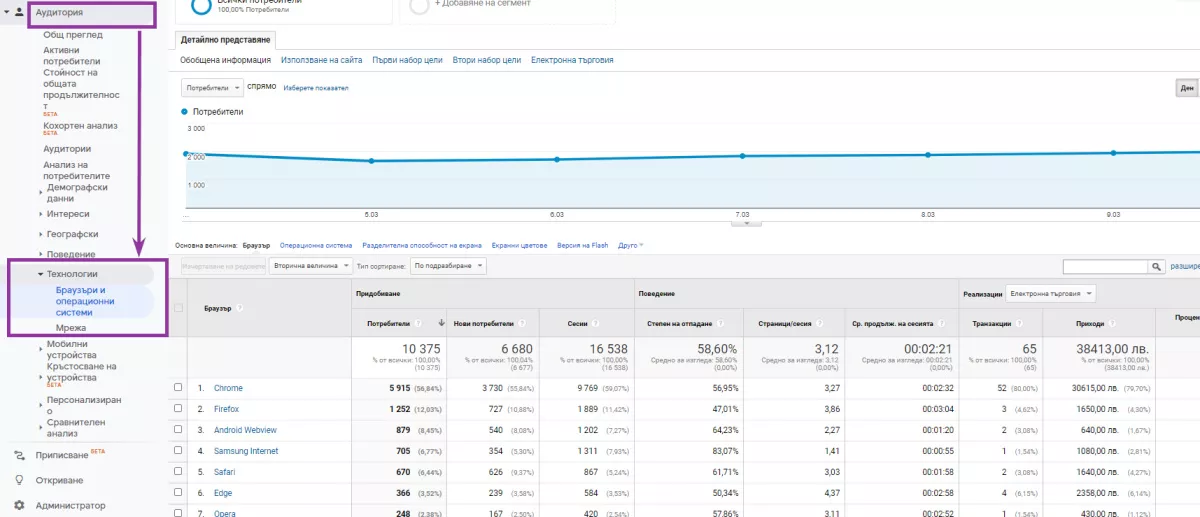1200x517 pixels.
Task: Switch to the Използване на сайта tab
Action: [x=322, y=60]
